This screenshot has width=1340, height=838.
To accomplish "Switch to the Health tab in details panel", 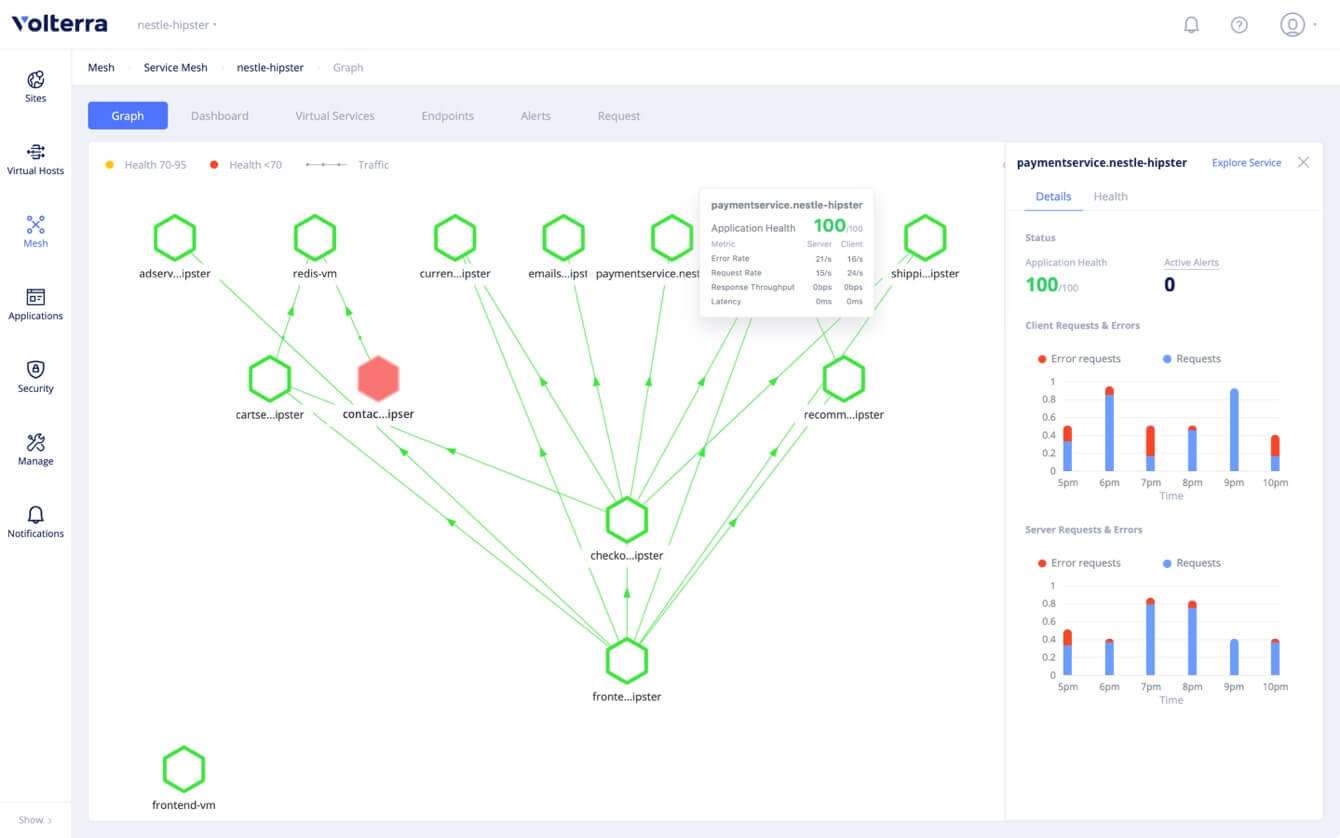I will pyautogui.click(x=1110, y=196).
